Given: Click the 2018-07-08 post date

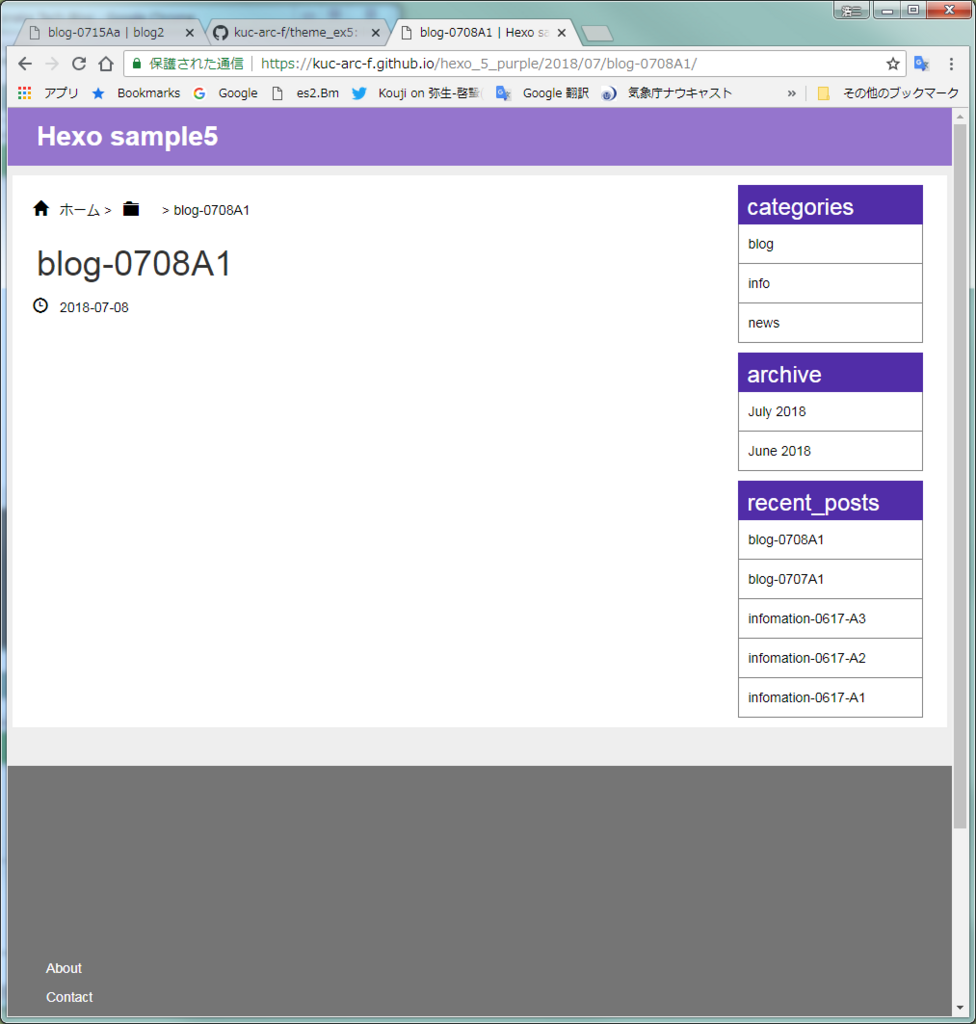Looking at the screenshot, I should point(94,307).
